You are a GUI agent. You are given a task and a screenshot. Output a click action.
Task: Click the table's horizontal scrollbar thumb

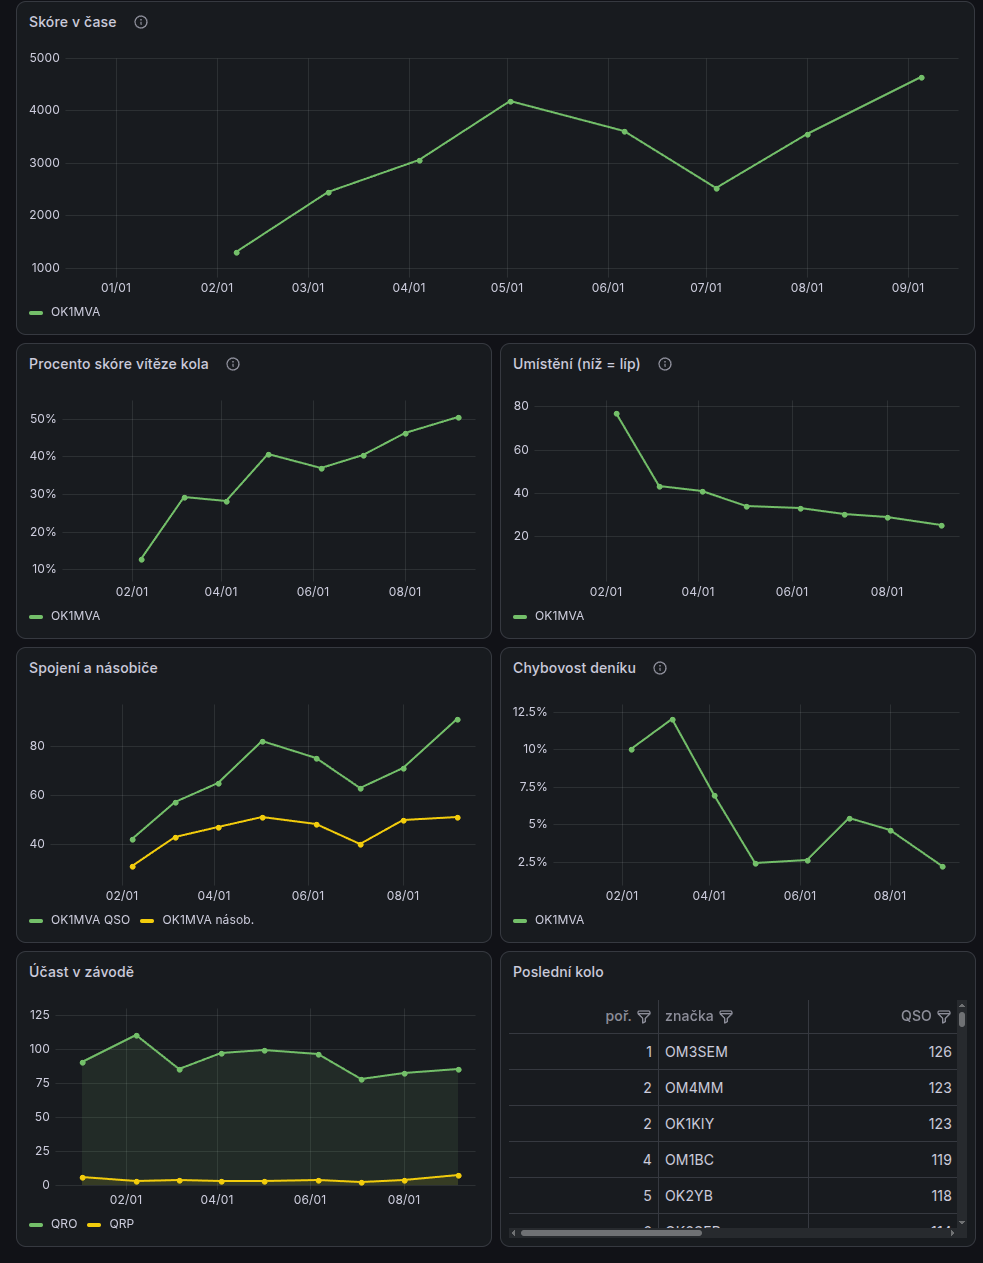click(x=611, y=1233)
